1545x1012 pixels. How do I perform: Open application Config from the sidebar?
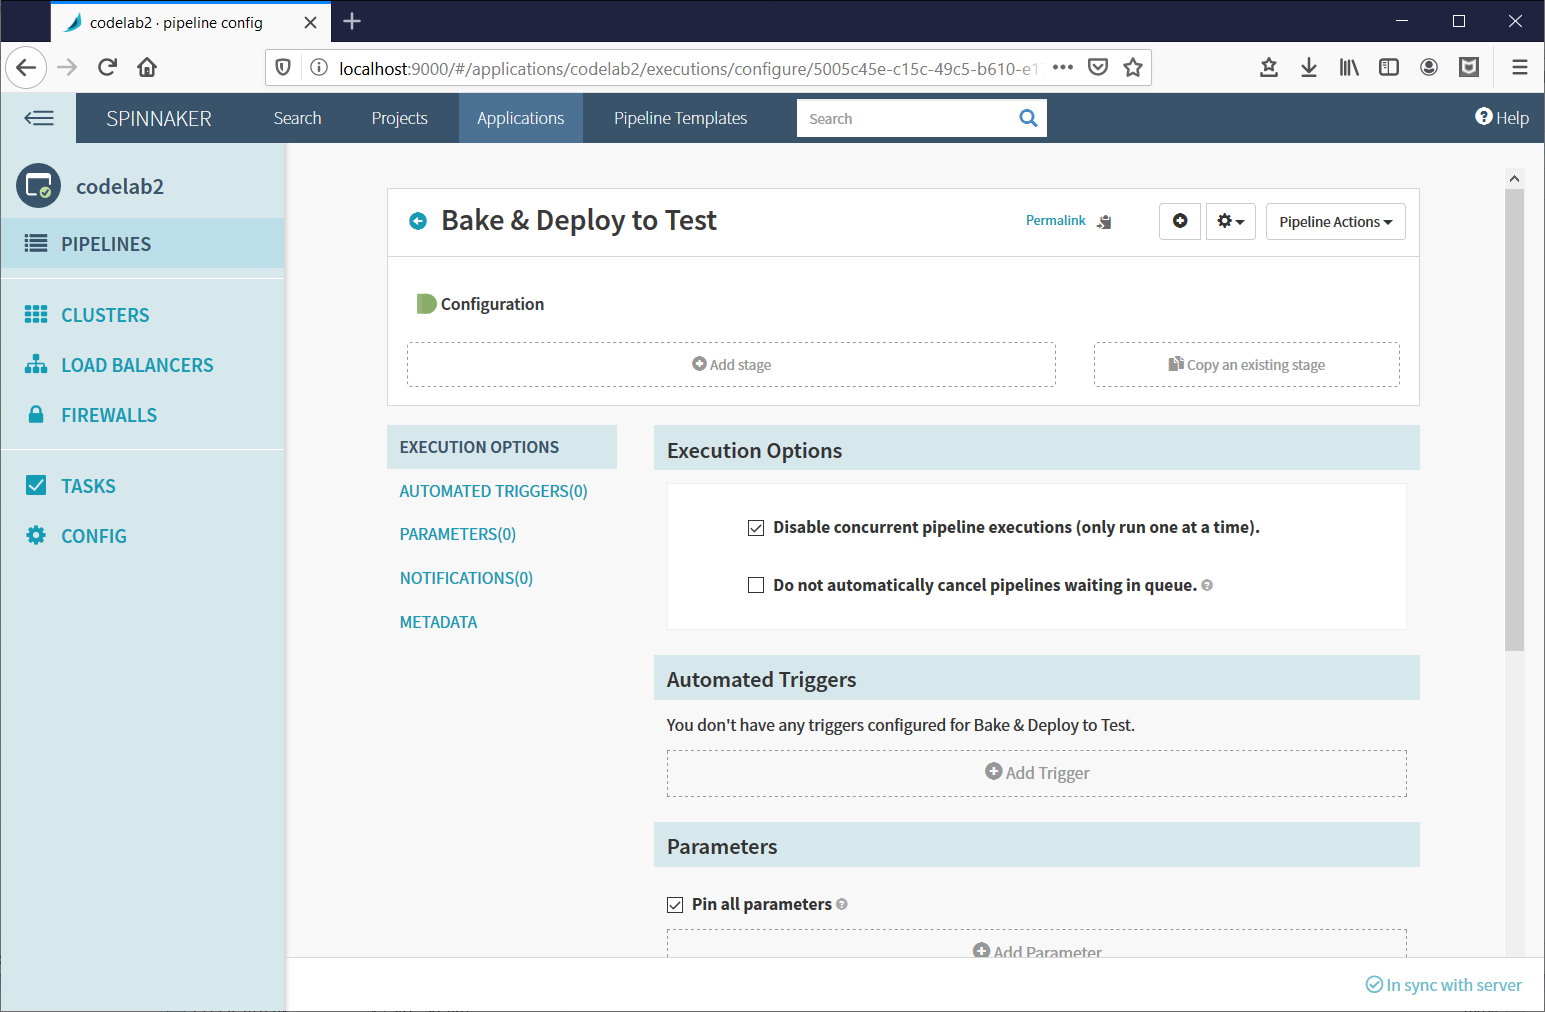point(95,535)
